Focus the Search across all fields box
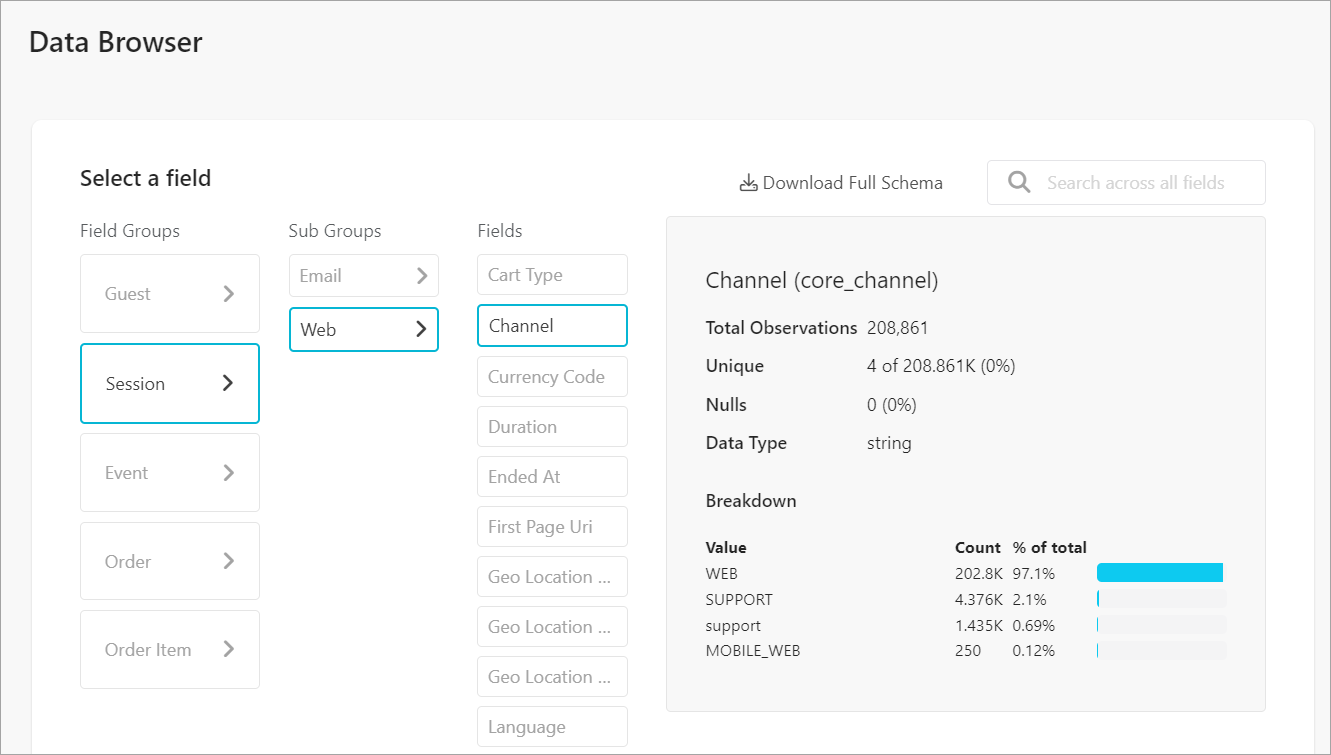This screenshot has height=755, width=1331. point(1126,182)
